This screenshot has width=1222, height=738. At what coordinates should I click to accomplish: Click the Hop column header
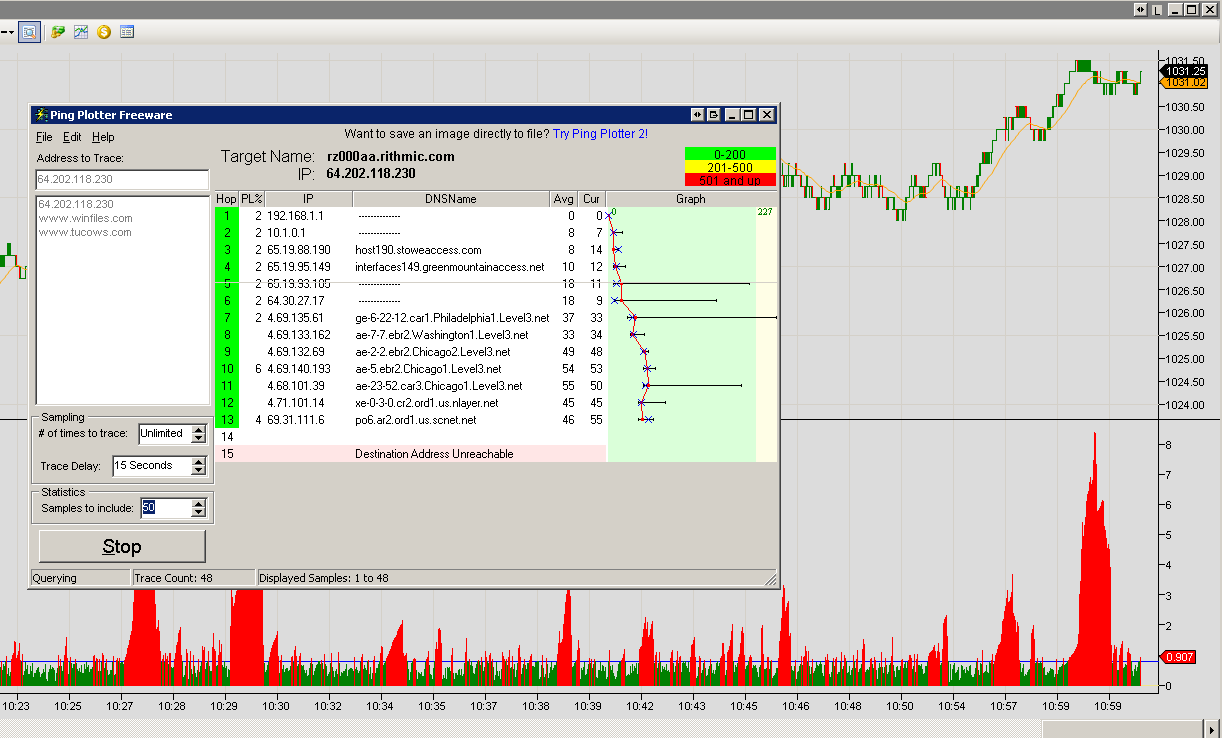click(226, 199)
